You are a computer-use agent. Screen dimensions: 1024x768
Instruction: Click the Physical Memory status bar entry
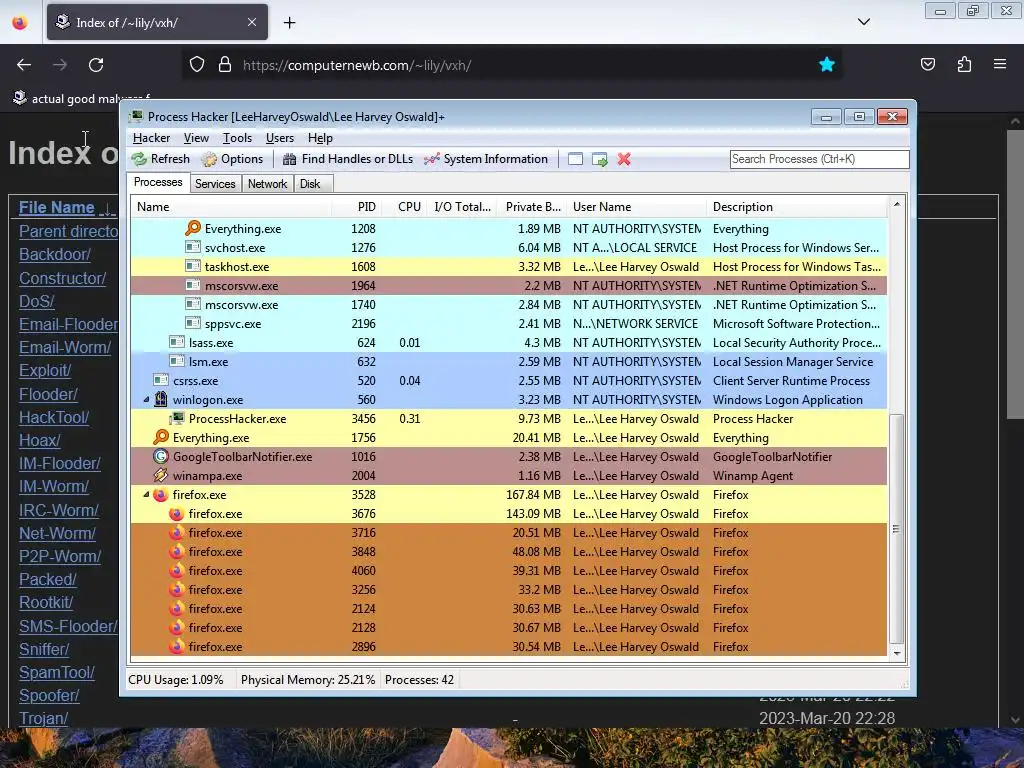pos(308,680)
